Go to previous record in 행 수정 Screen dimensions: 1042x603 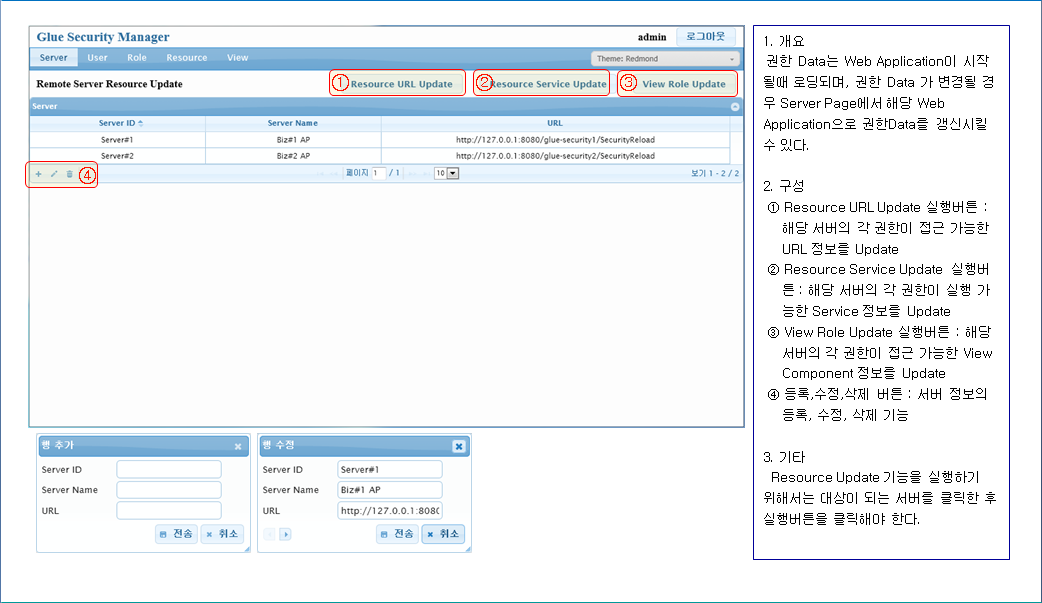click(270, 534)
